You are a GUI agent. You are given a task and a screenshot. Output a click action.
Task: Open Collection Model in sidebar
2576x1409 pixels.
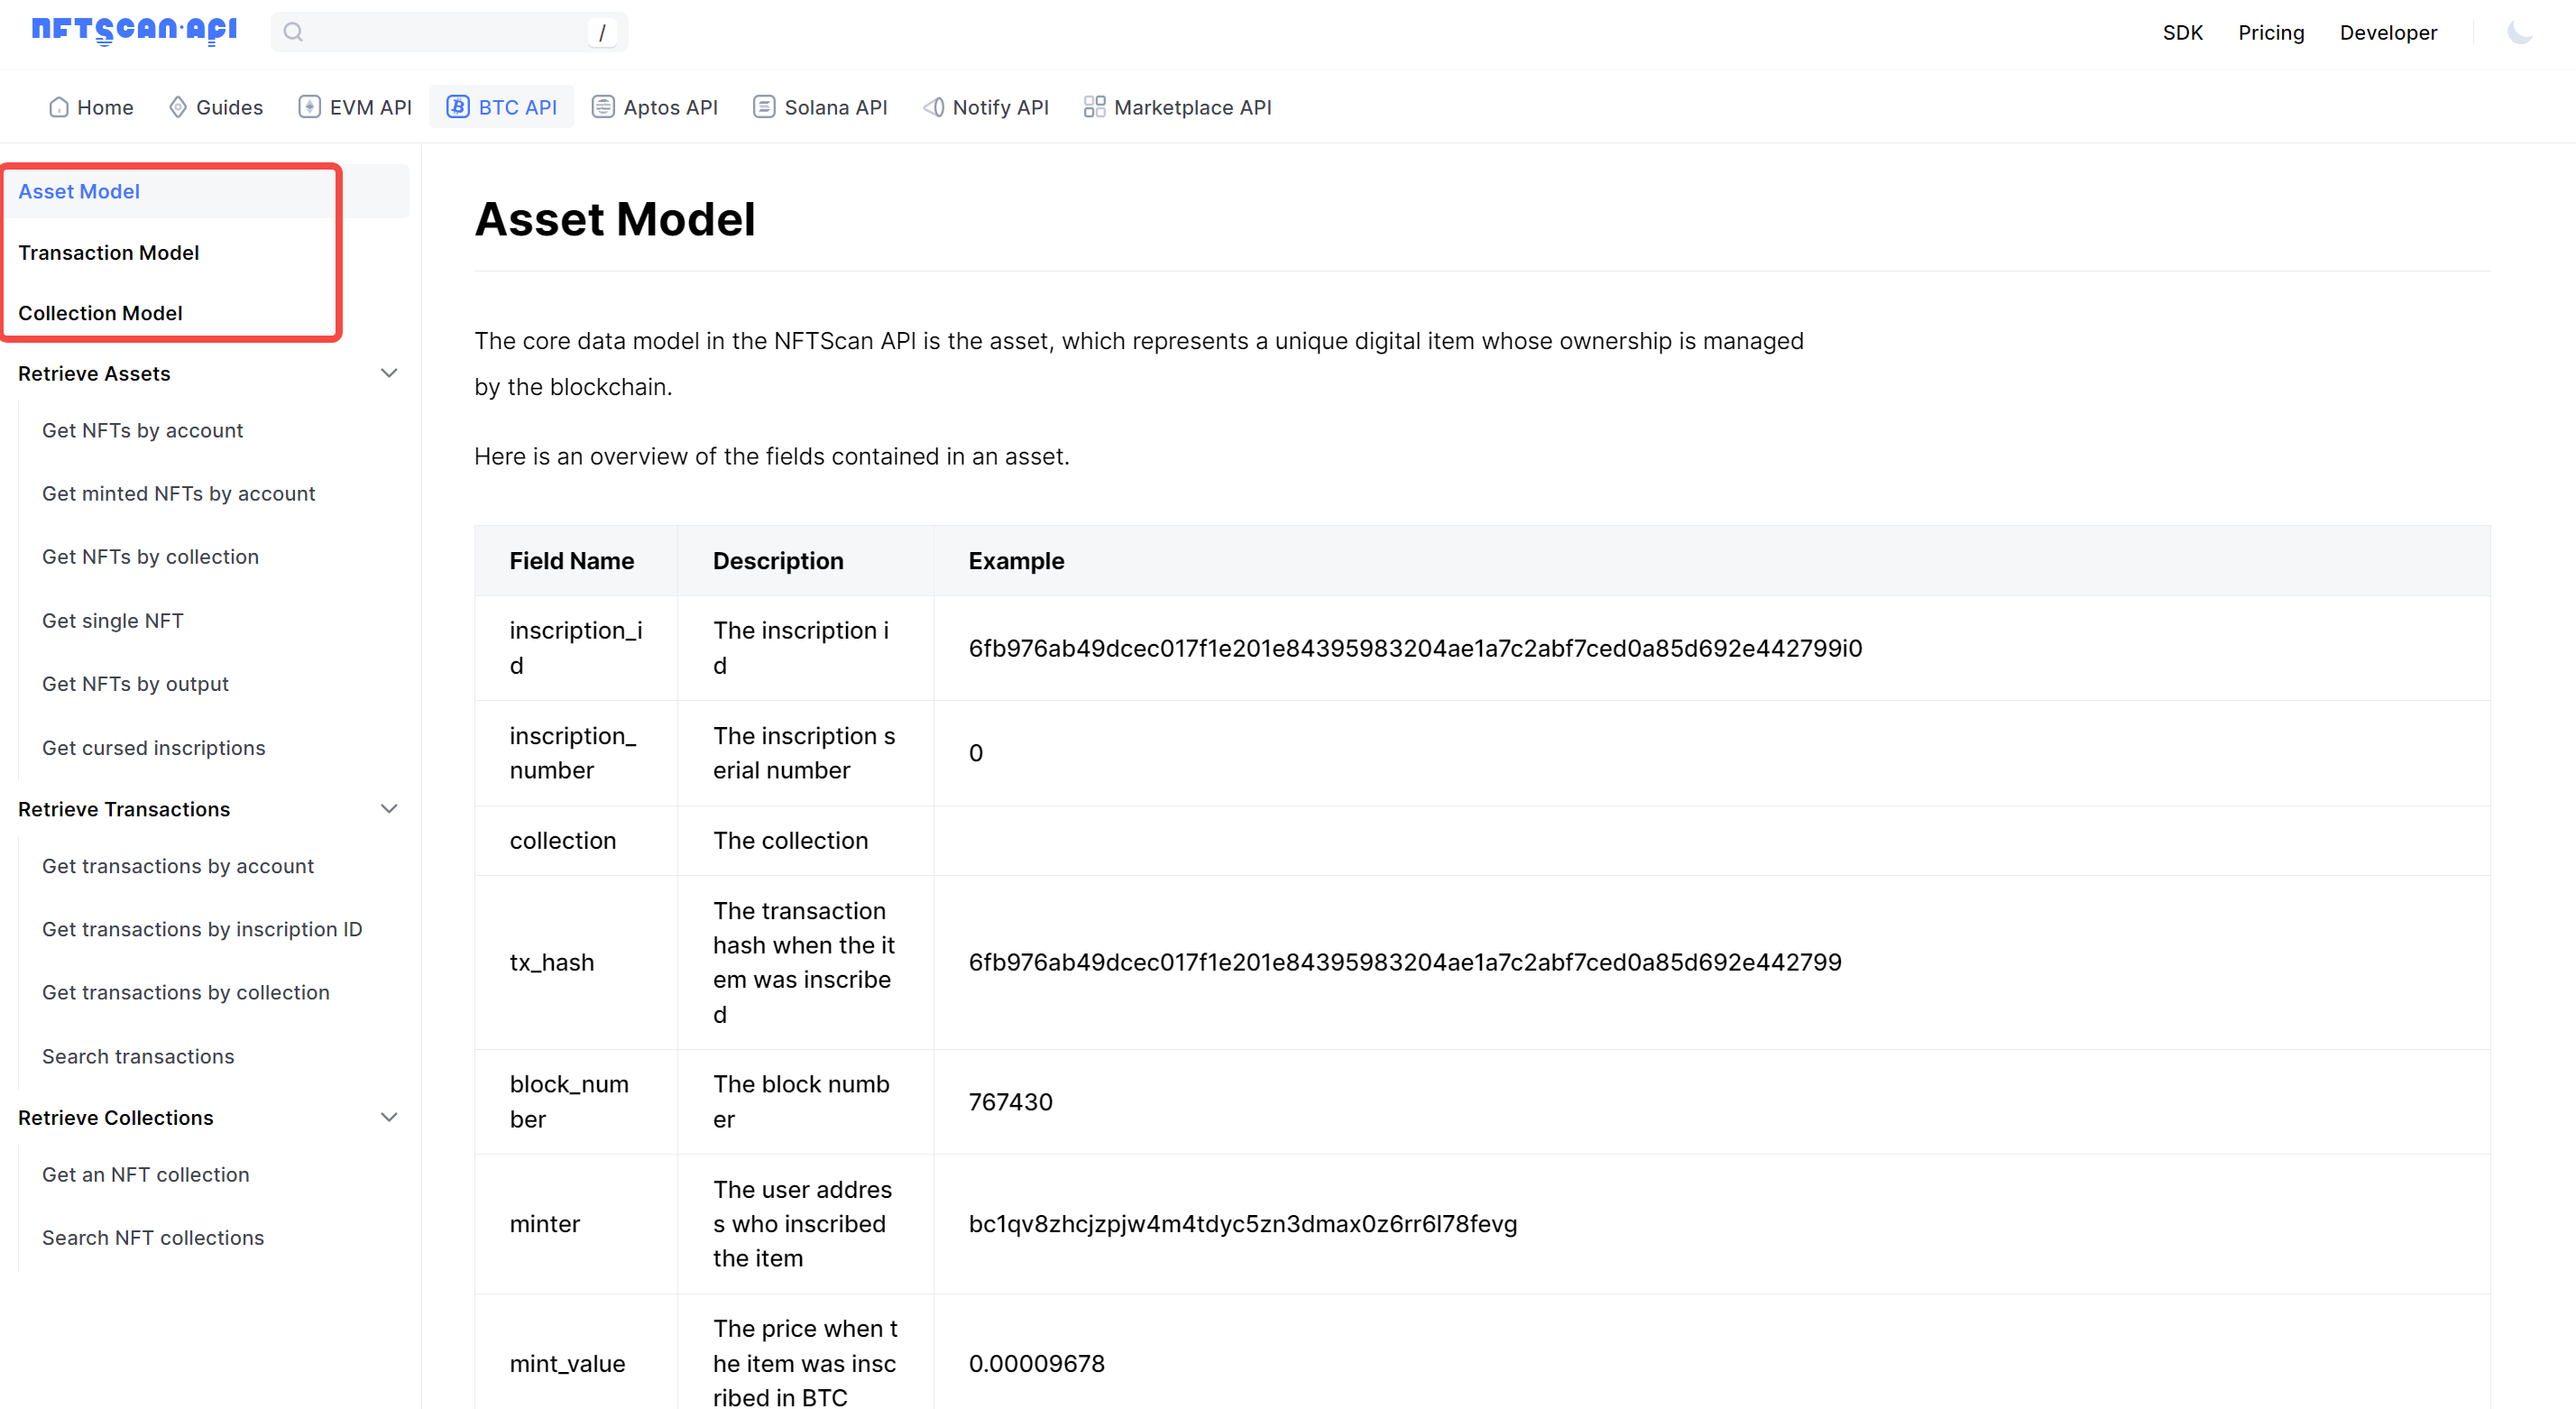tap(100, 313)
